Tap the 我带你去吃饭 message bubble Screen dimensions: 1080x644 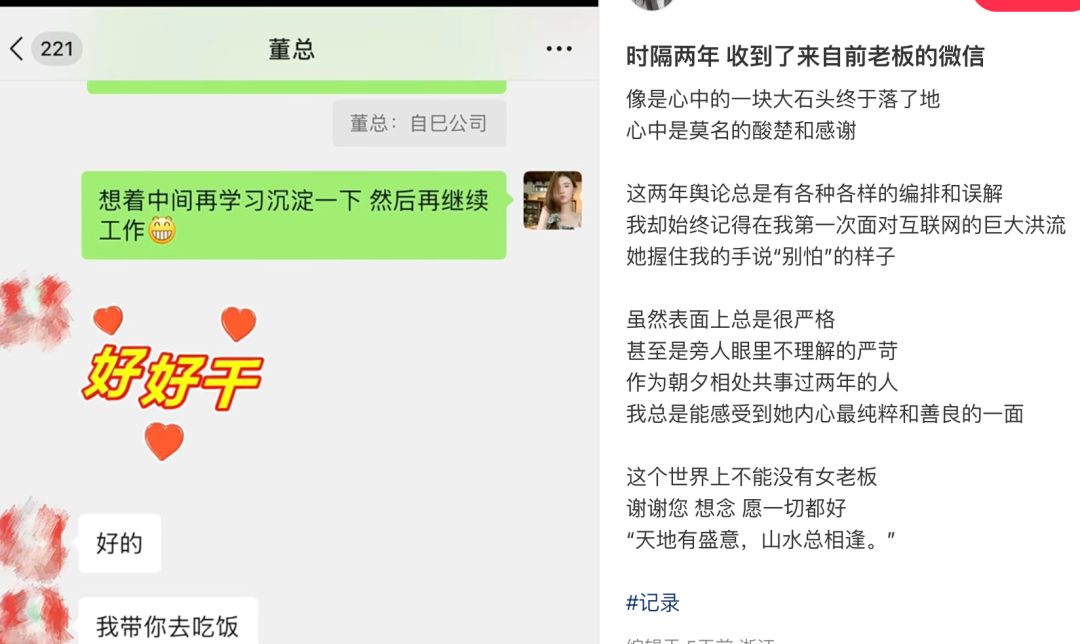click(x=168, y=621)
